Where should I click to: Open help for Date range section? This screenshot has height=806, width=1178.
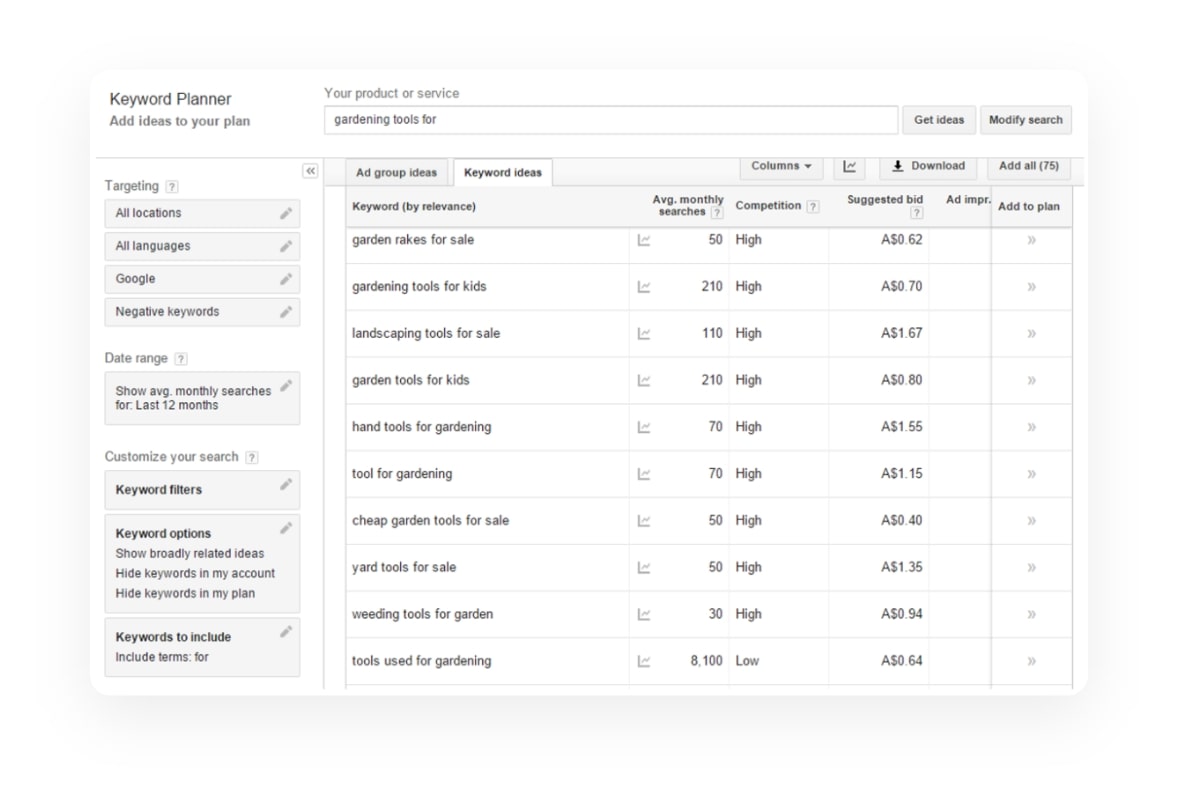(x=181, y=359)
